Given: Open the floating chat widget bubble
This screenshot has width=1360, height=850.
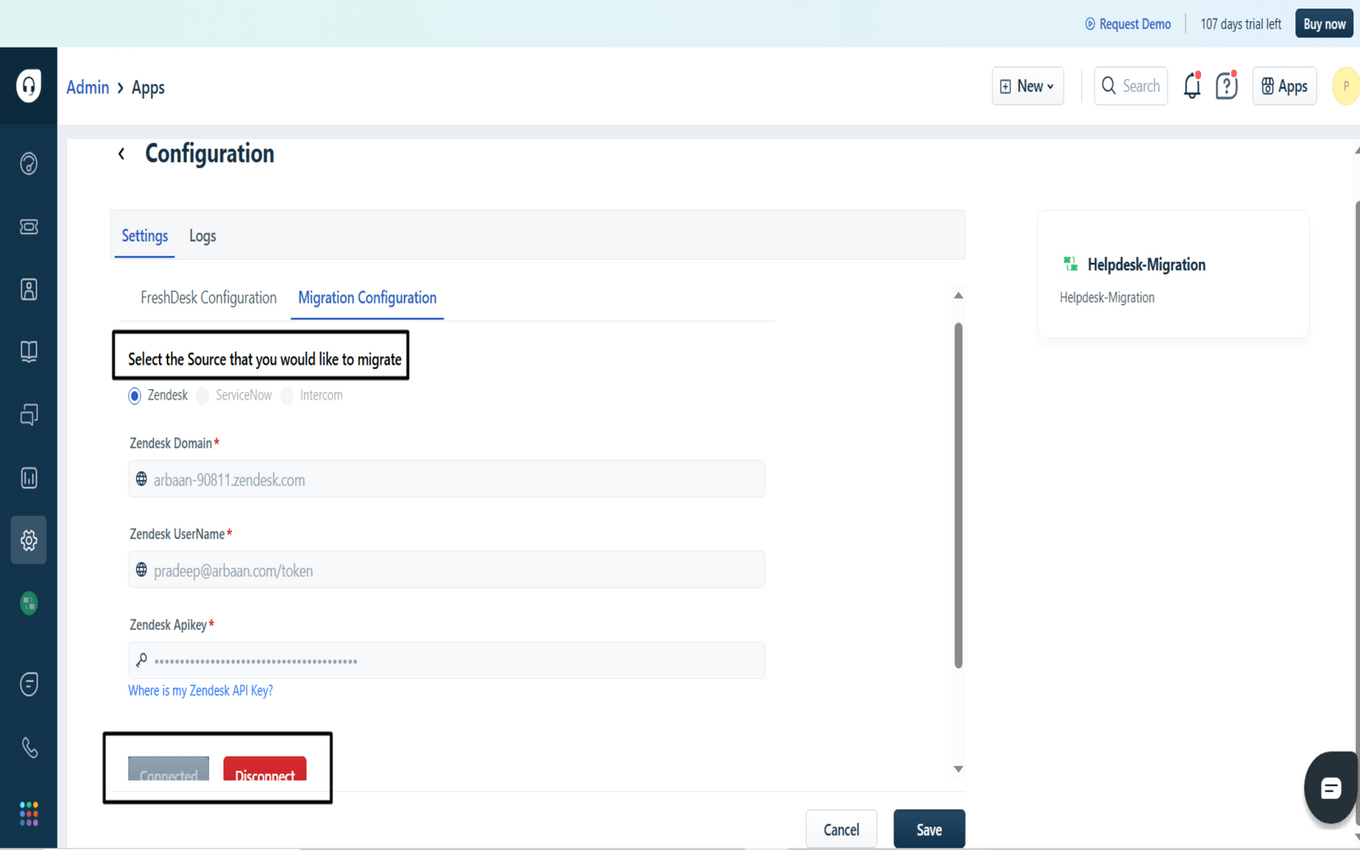Looking at the screenshot, I should 1332,788.
